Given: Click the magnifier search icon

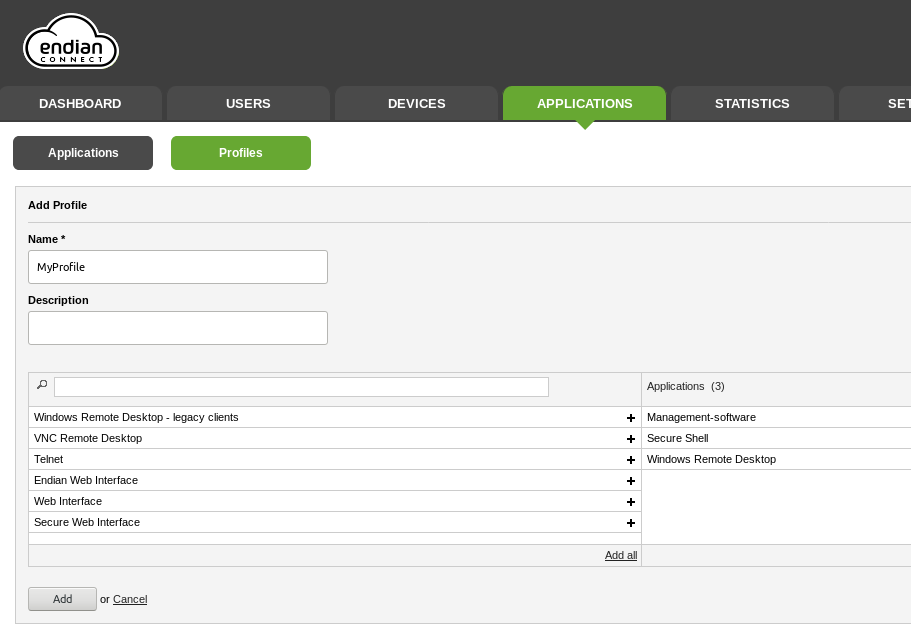Looking at the screenshot, I should [x=42, y=385].
